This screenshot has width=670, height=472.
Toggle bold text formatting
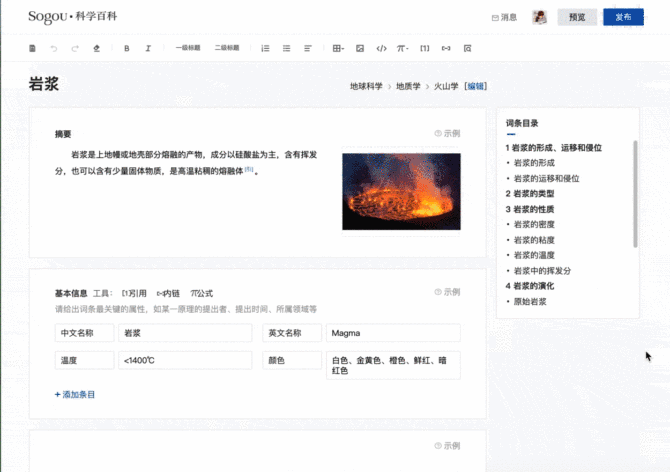coord(126,48)
